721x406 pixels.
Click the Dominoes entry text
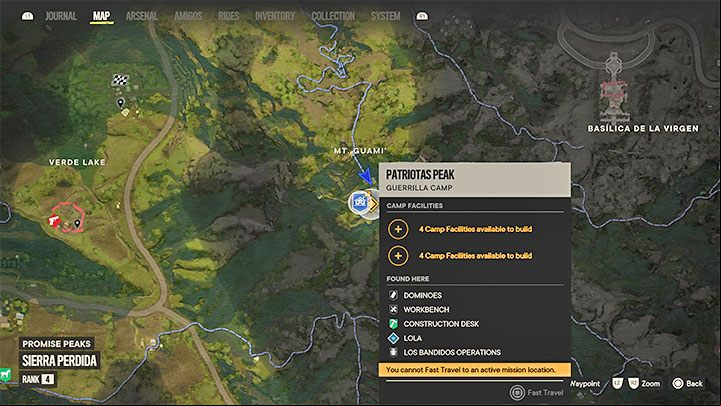[x=423, y=295]
